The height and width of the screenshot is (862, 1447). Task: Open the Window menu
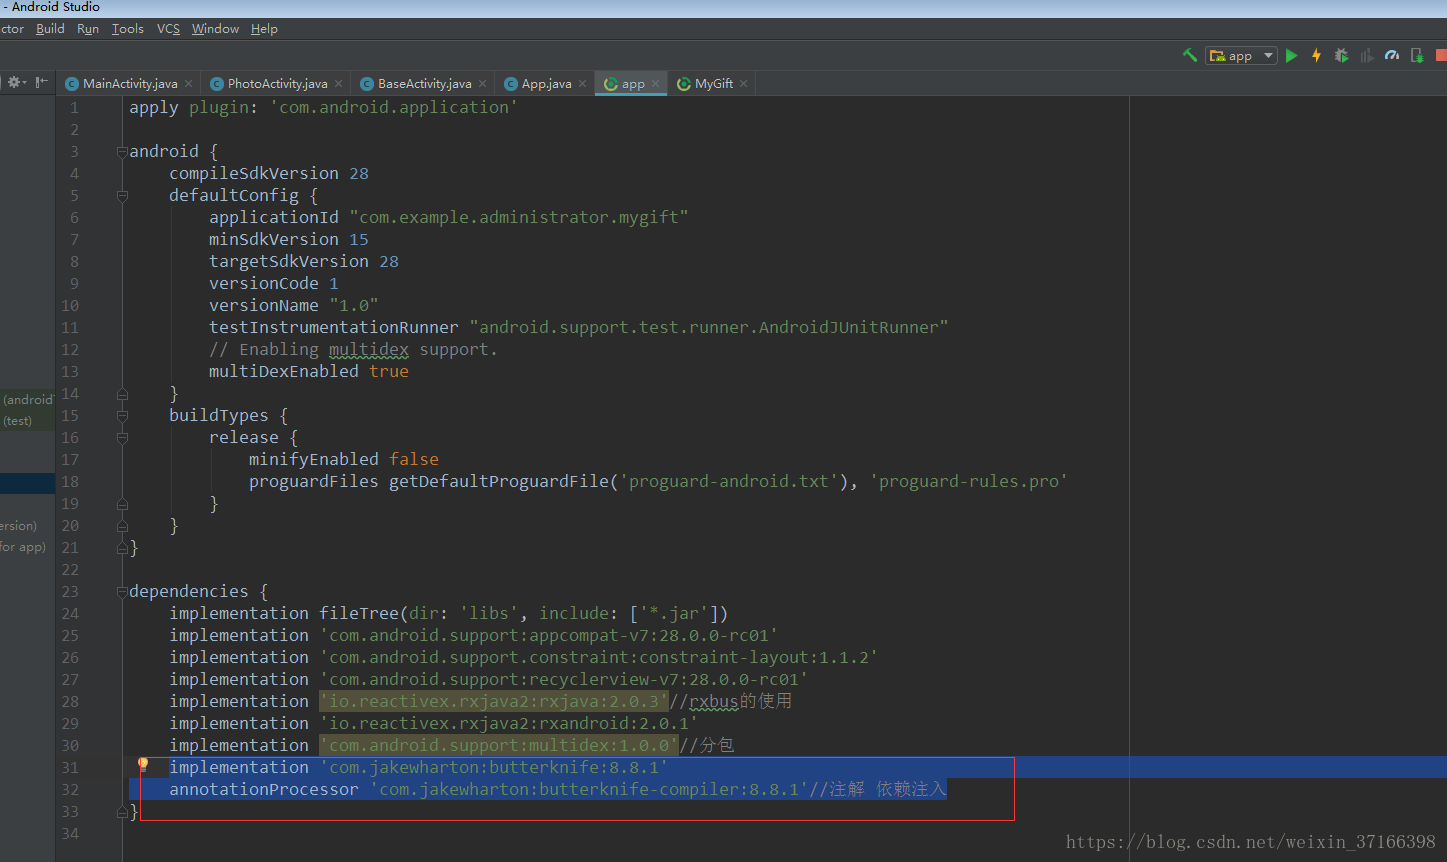[215, 29]
